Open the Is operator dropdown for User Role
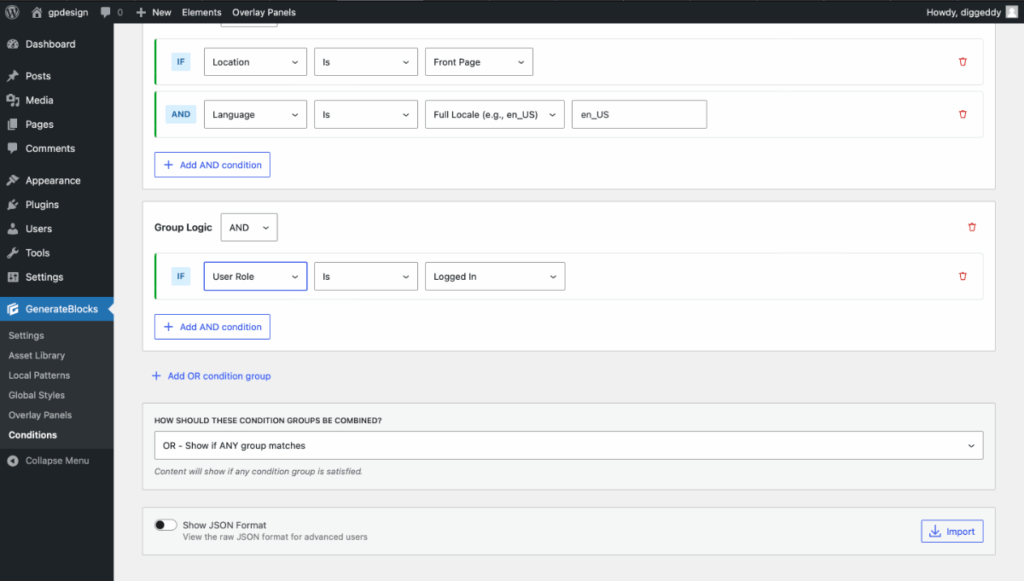The height and width of the screenshot is (581, 1024). 366,276
